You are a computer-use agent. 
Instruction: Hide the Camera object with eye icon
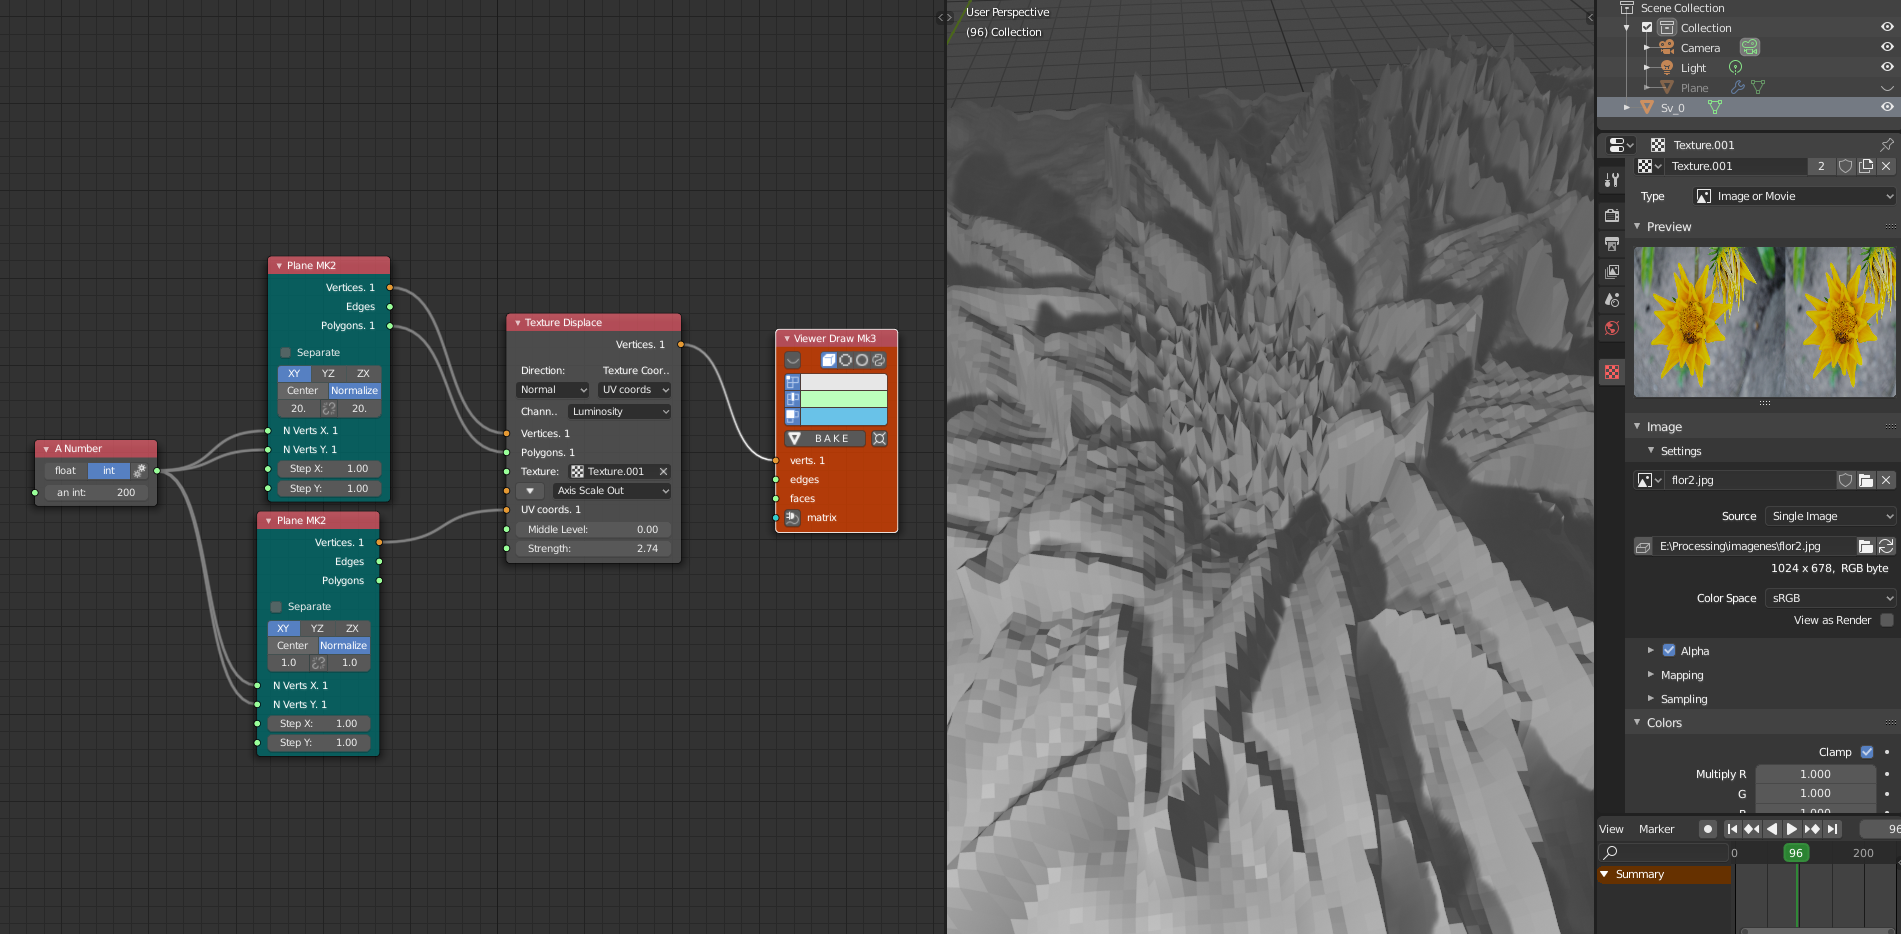[1886, 48]
